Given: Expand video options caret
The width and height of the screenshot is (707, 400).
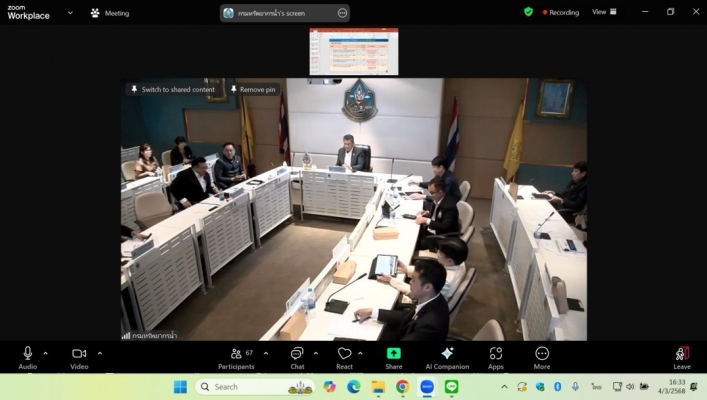Looking at the screenshot, I should [100, 353].
